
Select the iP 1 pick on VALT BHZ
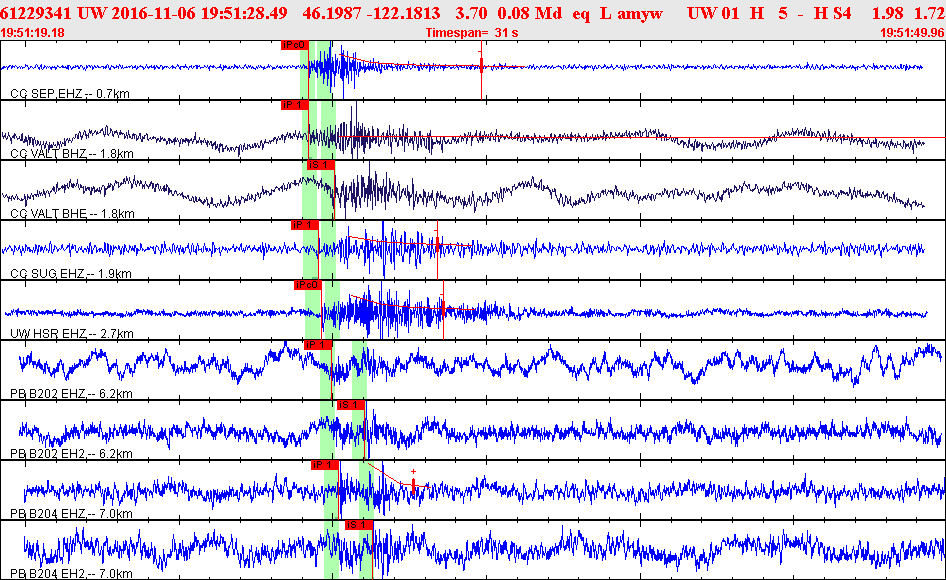pos(295,105)
